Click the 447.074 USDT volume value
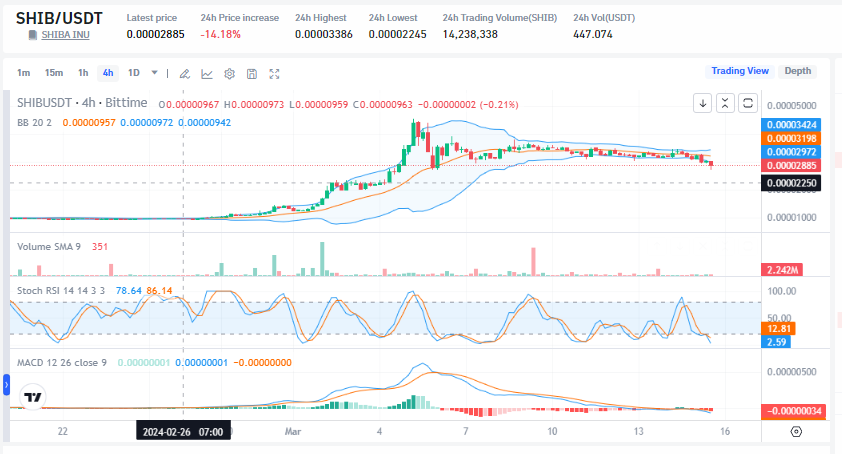 point(593,34)
